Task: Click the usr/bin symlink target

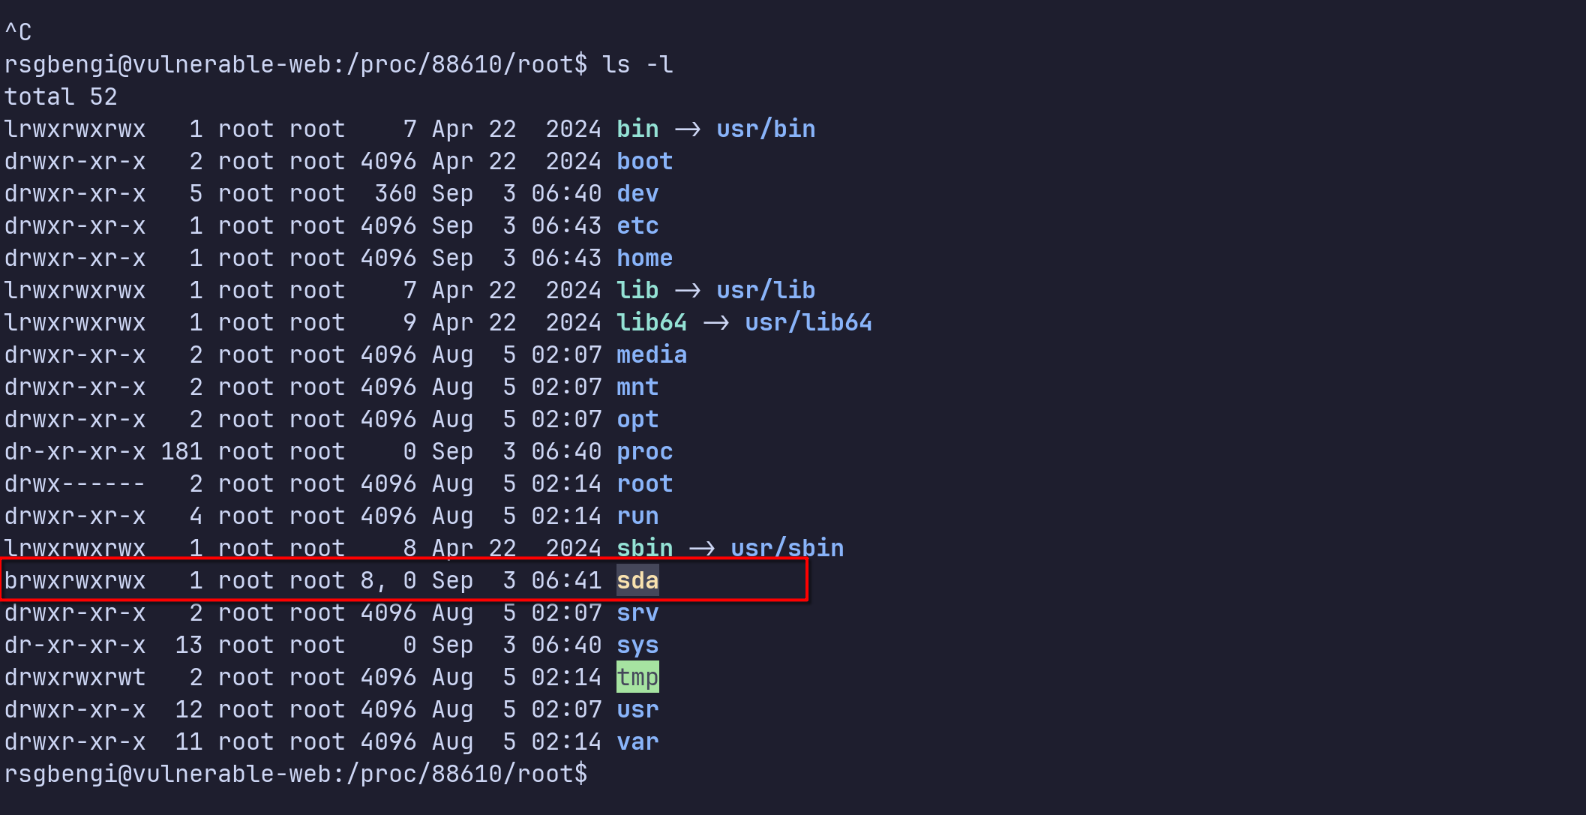Action: [x=765, y=130]
